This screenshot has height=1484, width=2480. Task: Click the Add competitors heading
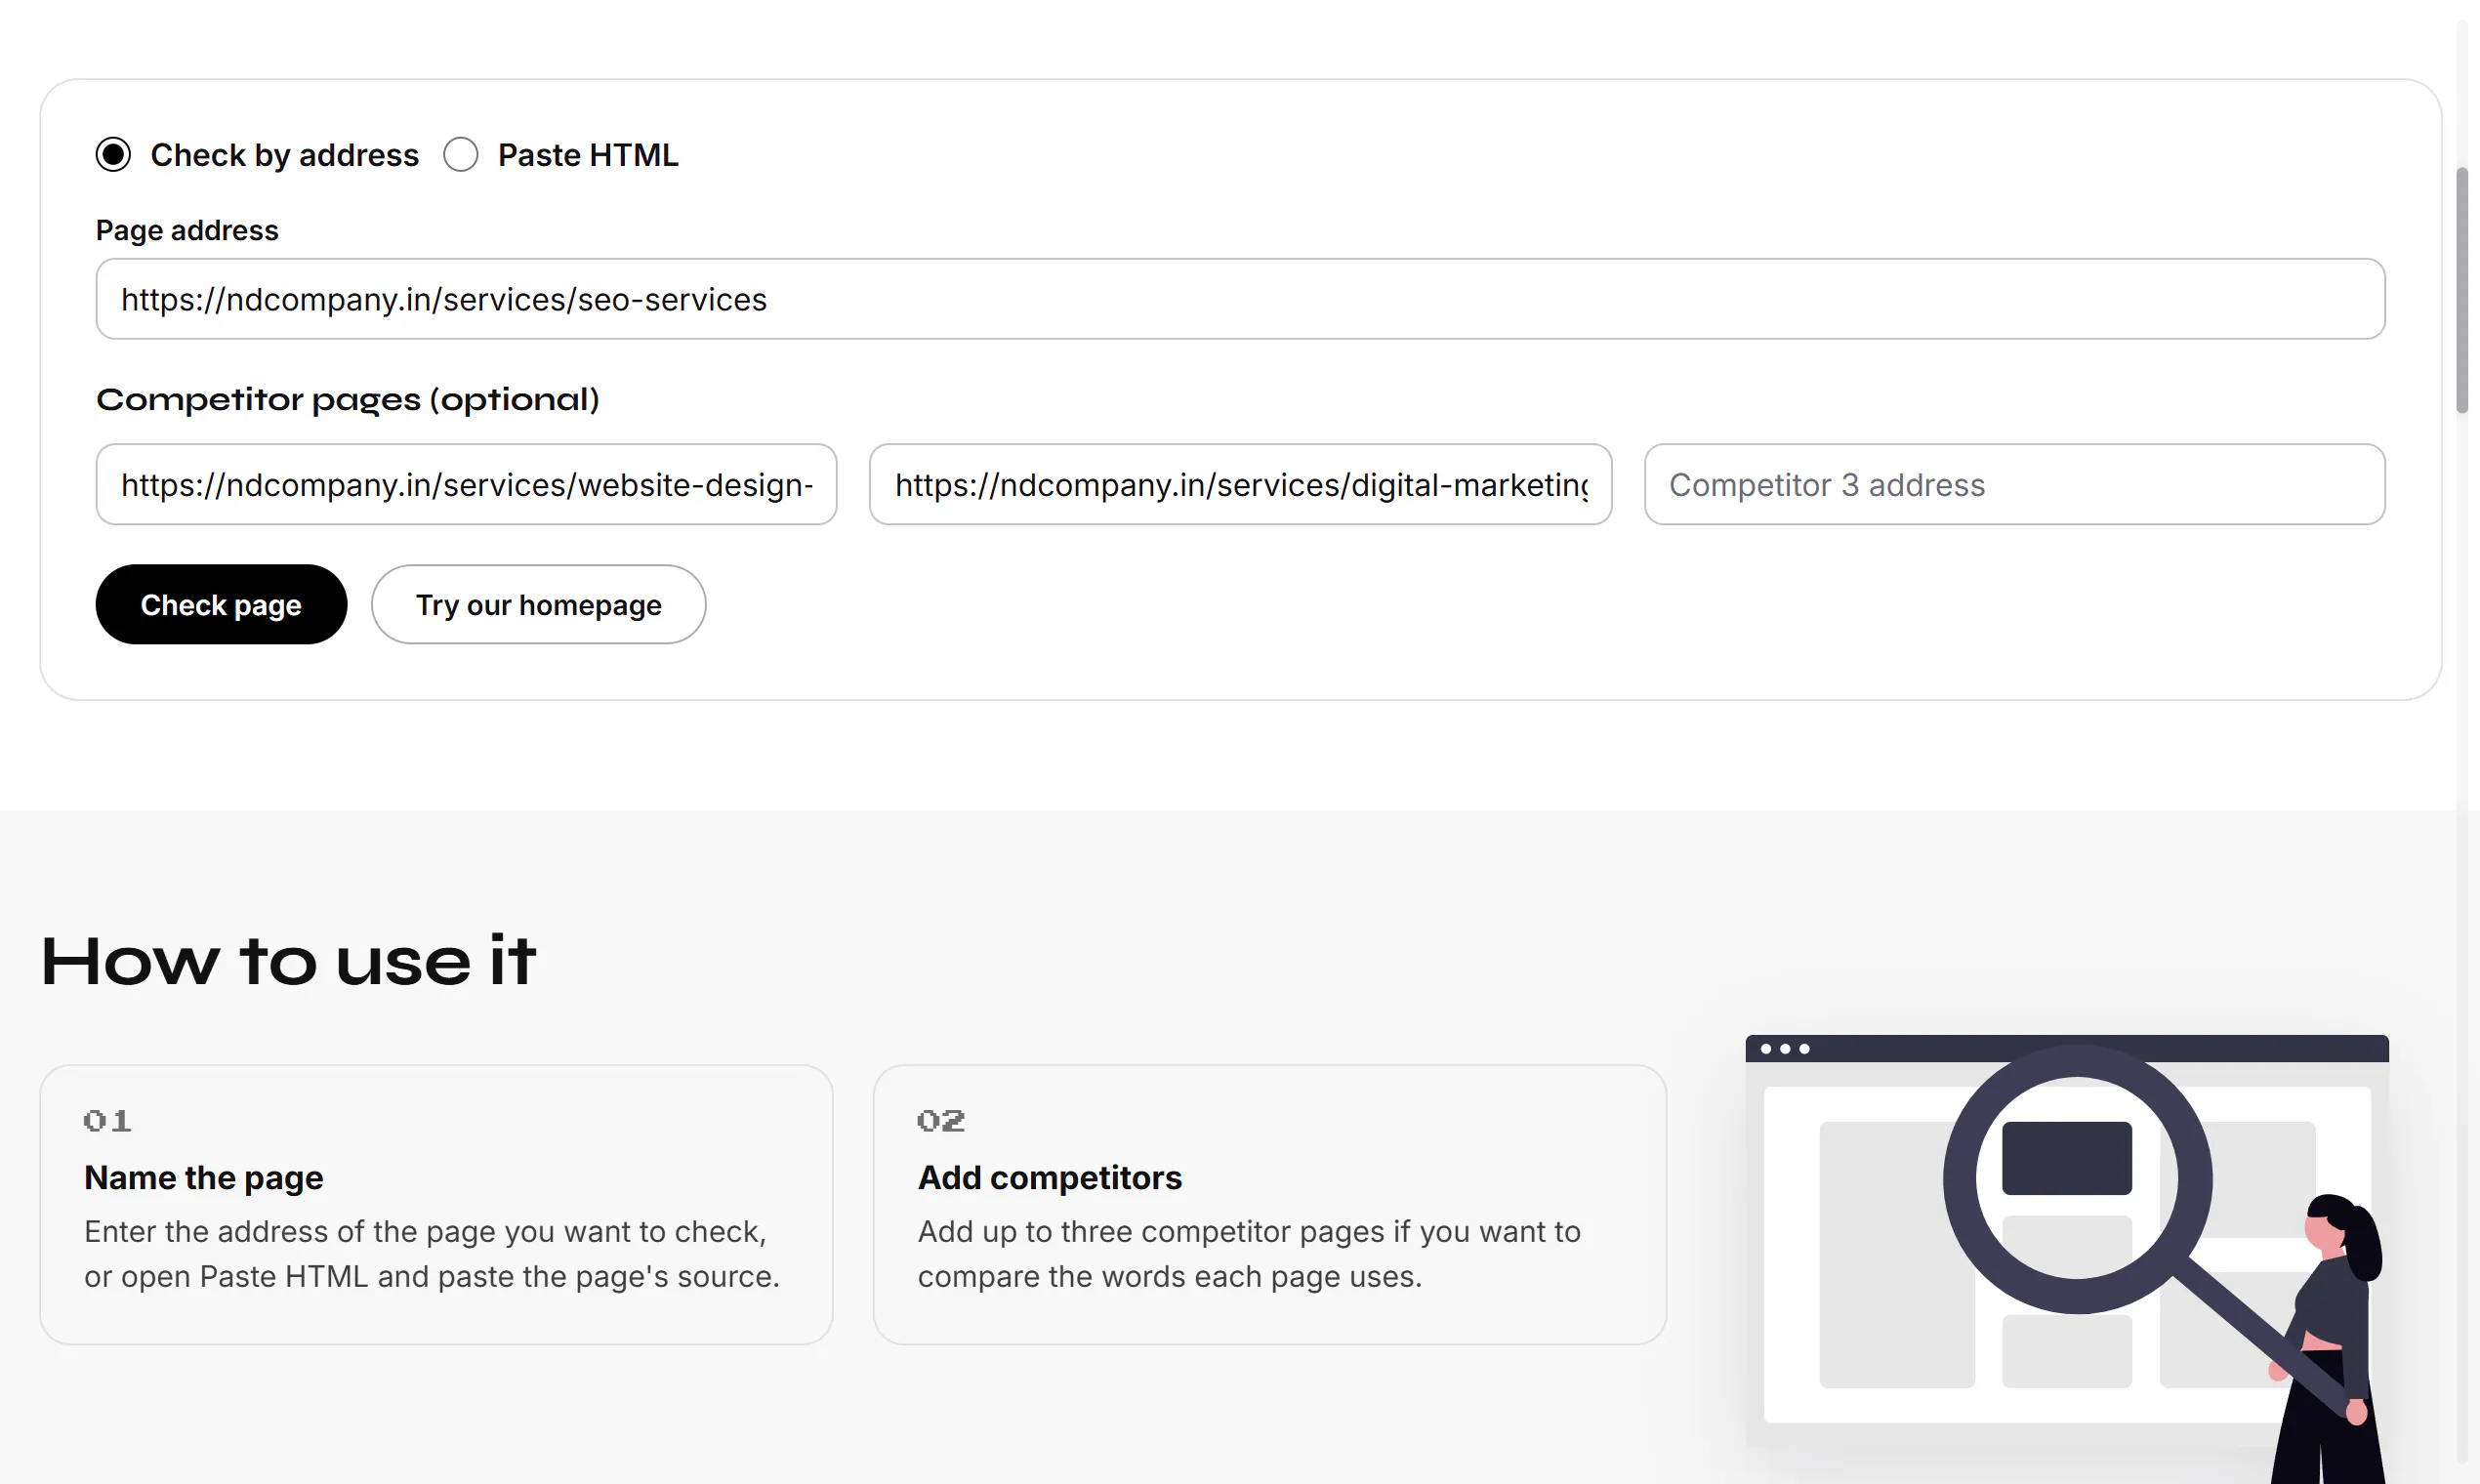(x=1050, y=1177)
